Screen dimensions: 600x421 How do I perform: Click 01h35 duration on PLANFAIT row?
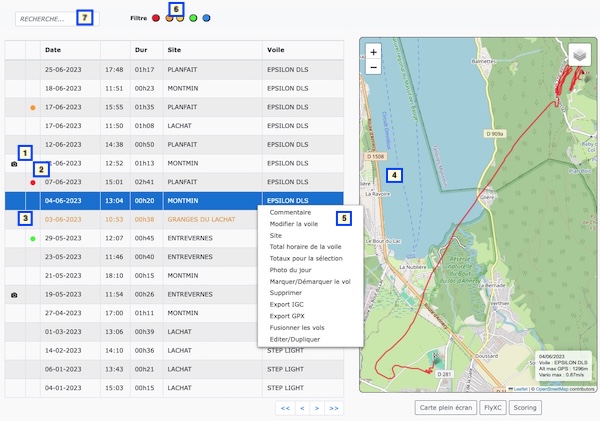click(147, 107)
